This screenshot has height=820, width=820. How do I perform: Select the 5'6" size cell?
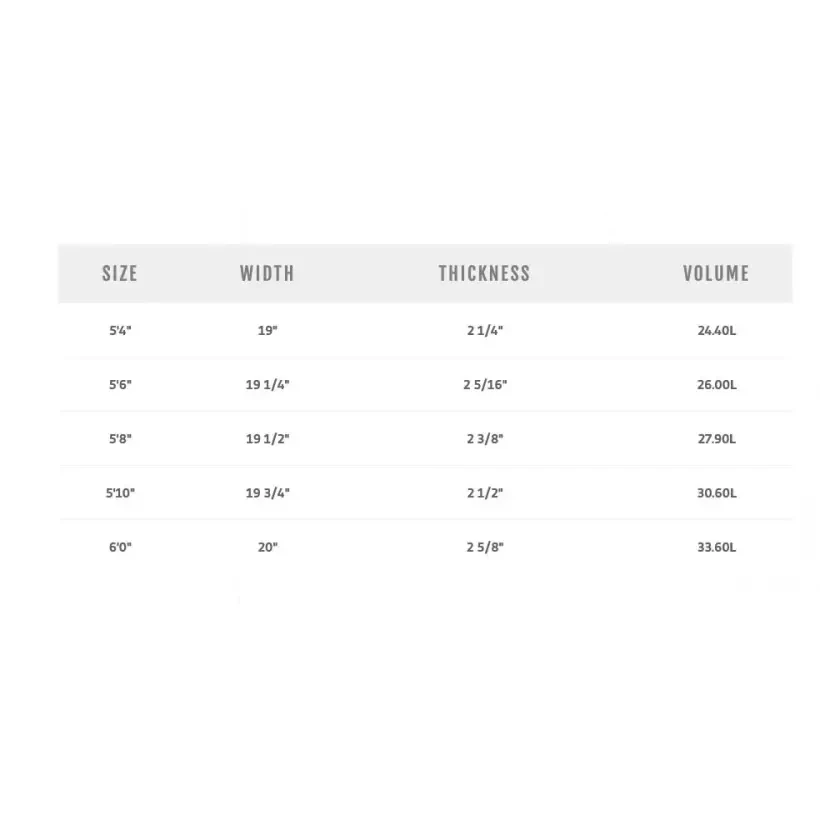(120, 384)
